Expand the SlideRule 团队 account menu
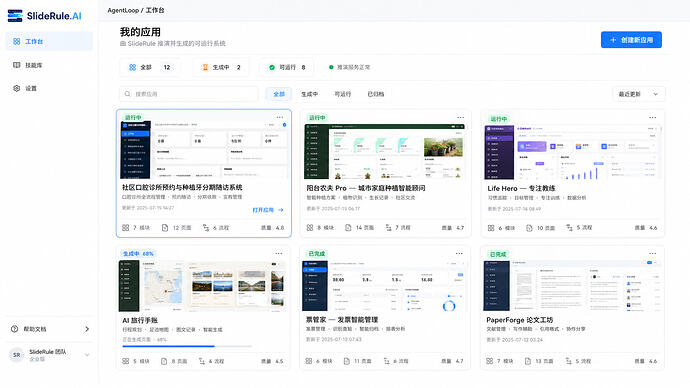690x388 pixels. 87,355
